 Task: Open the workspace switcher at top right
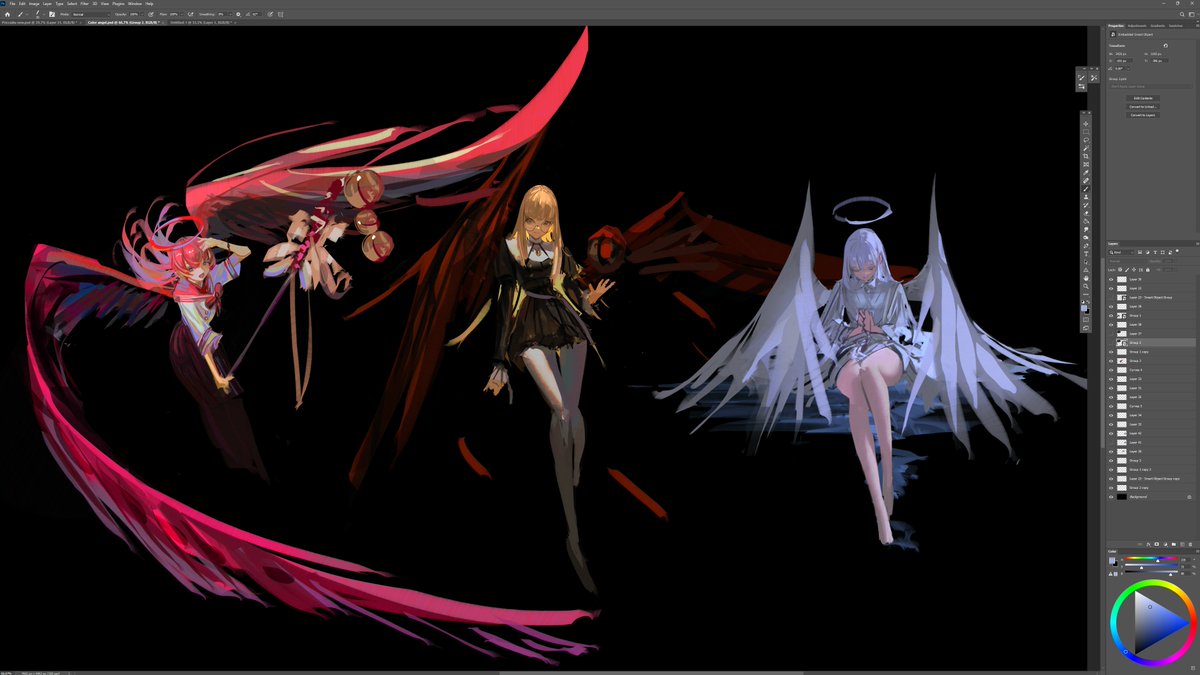click(x=1192, y=14)
